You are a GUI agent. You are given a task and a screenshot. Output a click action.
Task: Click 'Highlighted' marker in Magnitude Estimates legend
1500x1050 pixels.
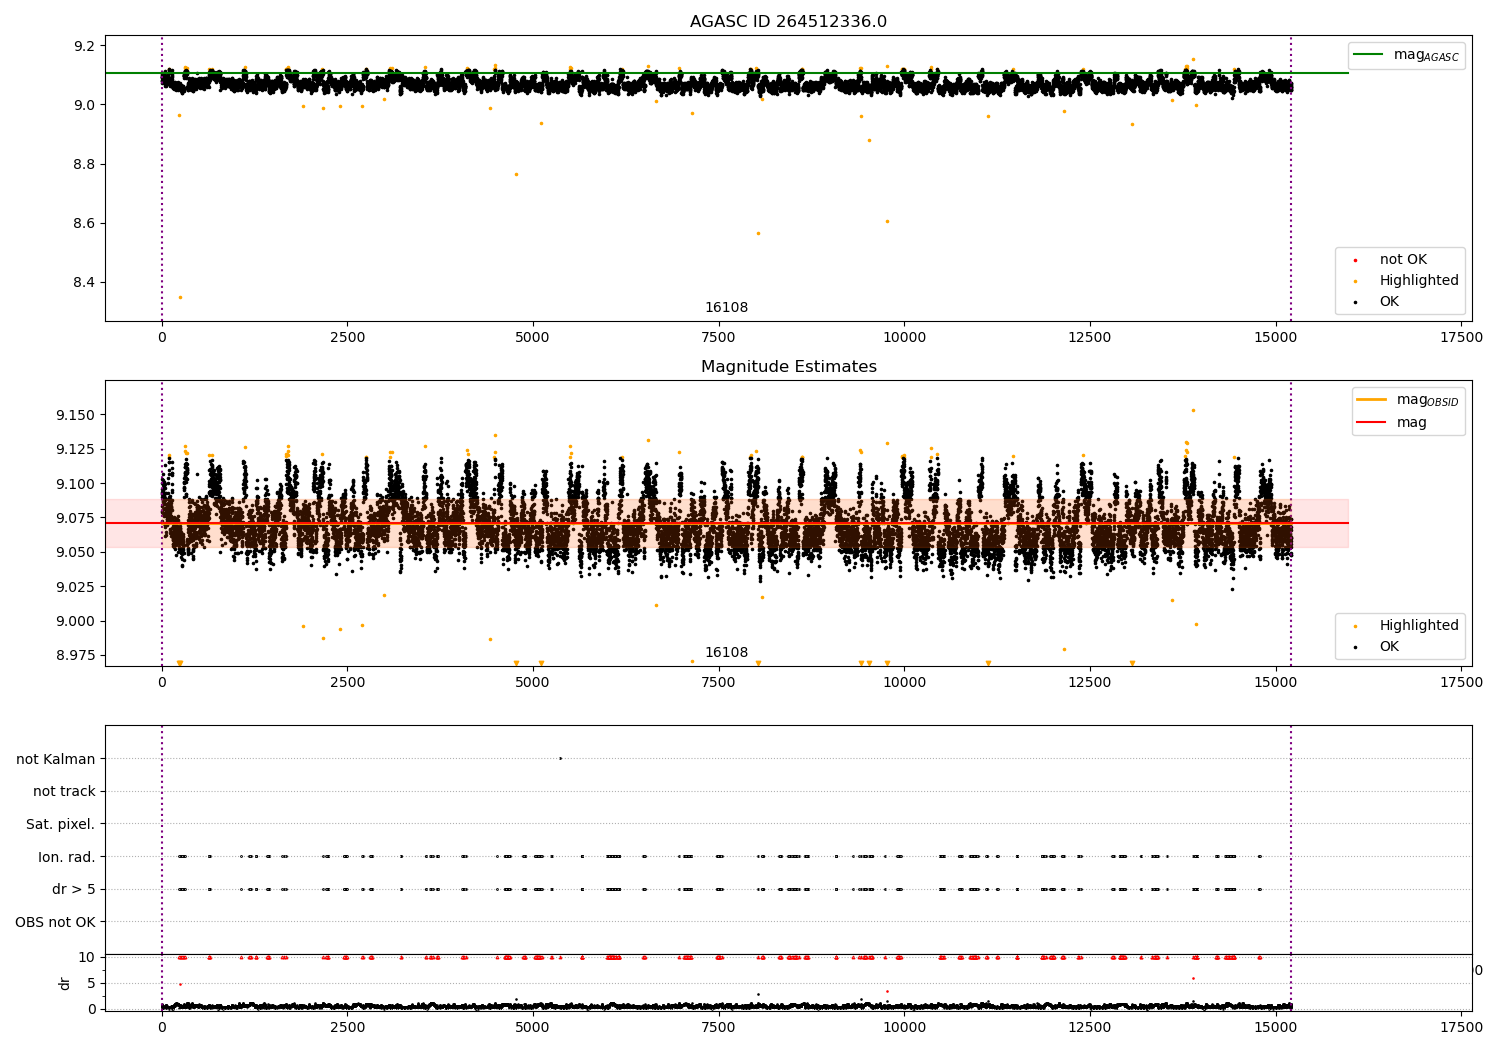[1355, 626]
